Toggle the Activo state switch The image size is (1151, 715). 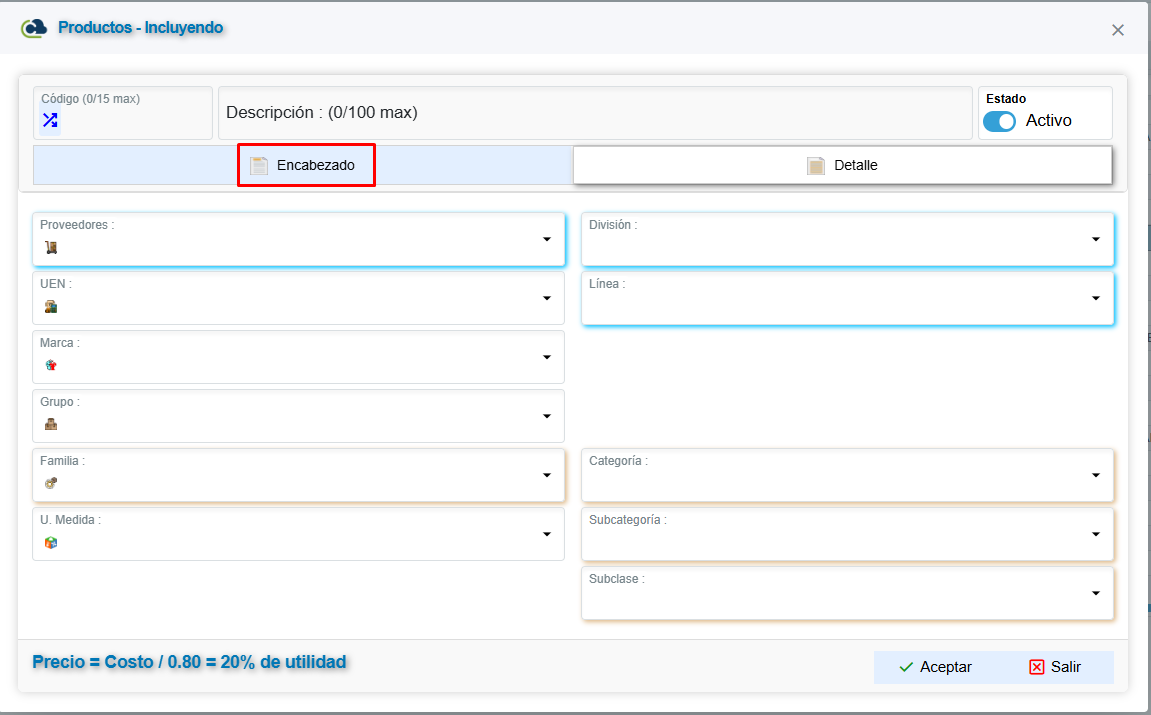coord(999,121)
